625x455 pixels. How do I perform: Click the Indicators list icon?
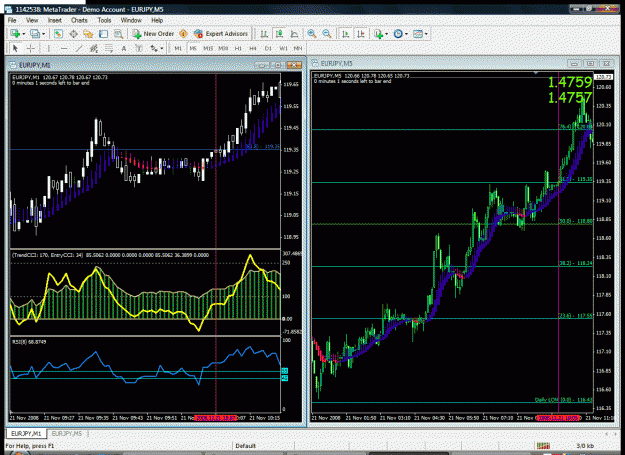point(378,34)
